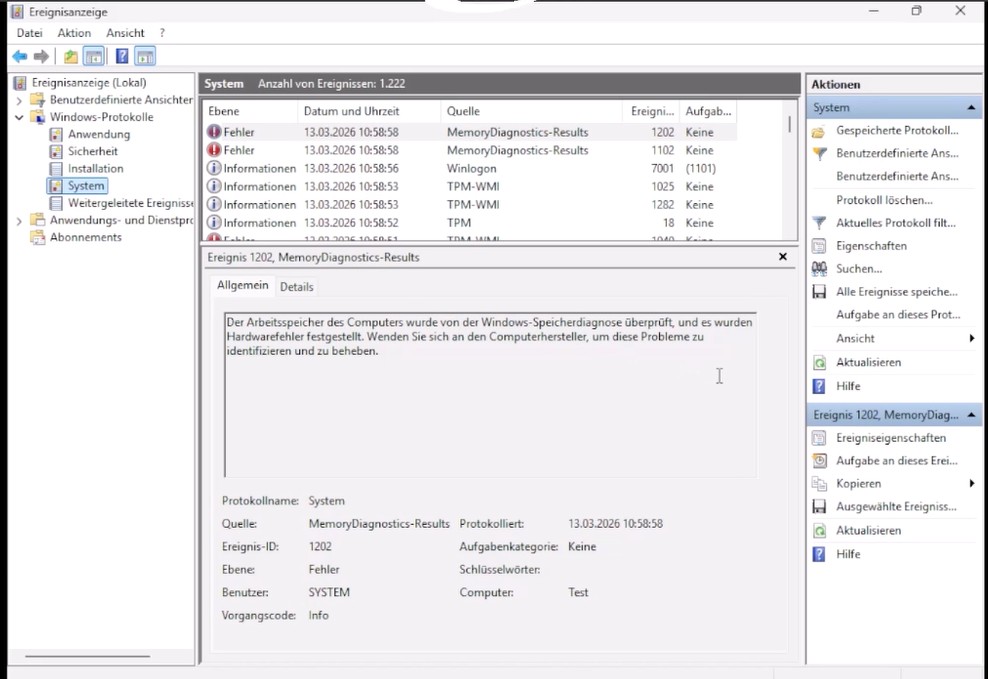
Task: Click the blue help question-mark toolbar icon
Action: (x=122, y=57)
